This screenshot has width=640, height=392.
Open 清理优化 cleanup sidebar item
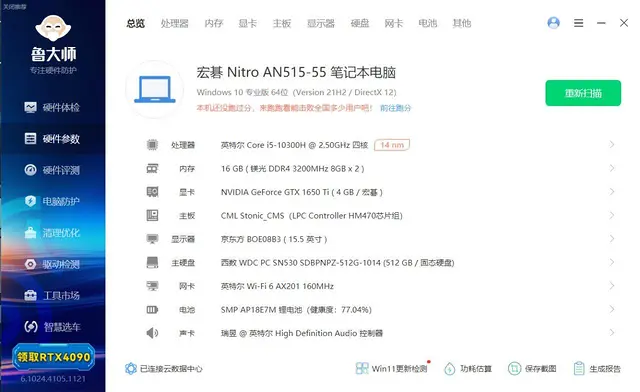point(52,233)
